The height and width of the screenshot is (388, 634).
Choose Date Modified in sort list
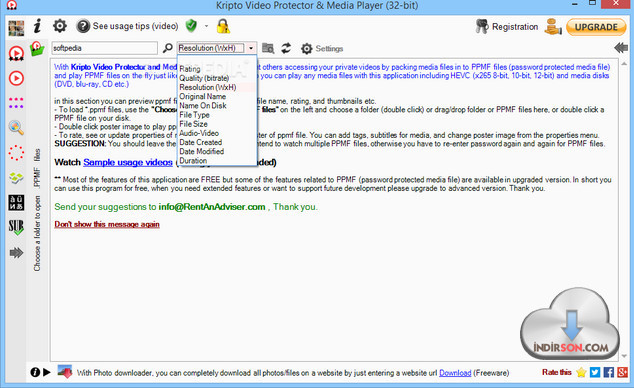click(217, 152)
